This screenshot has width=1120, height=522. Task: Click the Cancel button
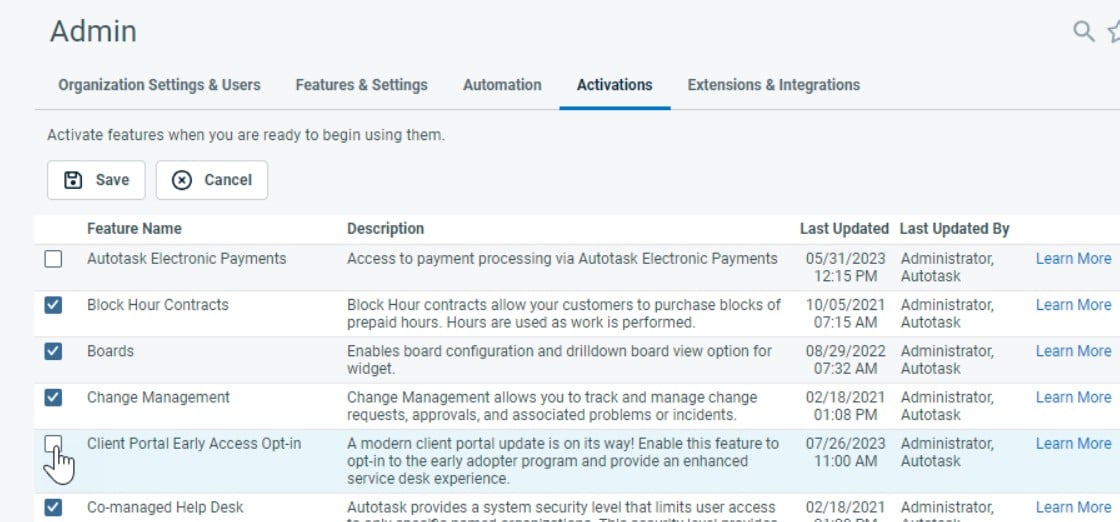pyautogui.click(x=211, y=180)
